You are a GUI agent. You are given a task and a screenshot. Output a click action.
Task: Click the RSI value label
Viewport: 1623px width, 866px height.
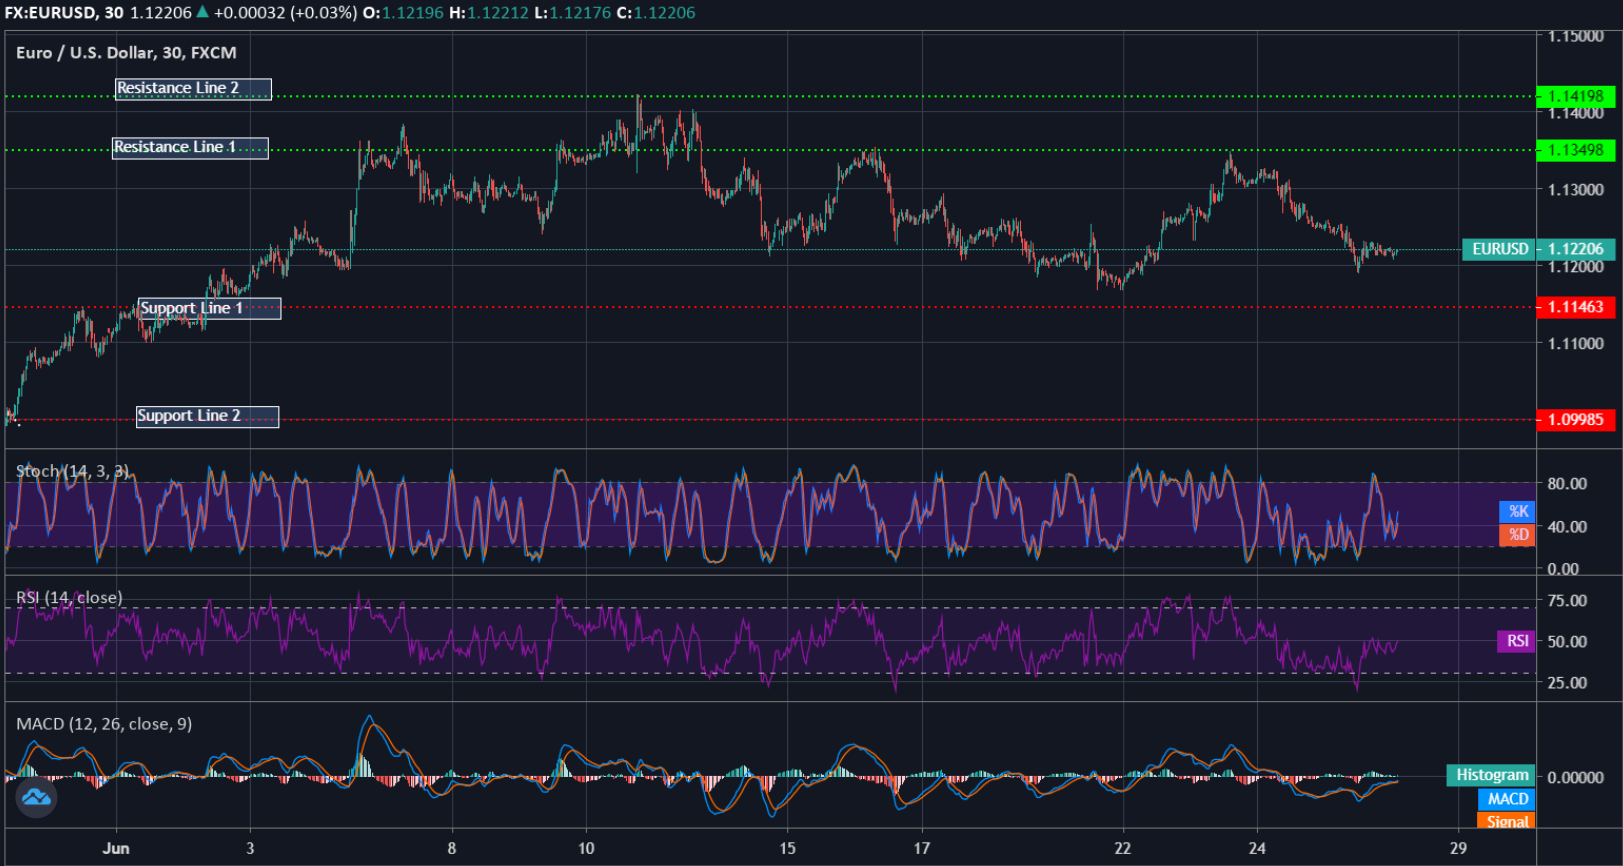coord(1516,641)
